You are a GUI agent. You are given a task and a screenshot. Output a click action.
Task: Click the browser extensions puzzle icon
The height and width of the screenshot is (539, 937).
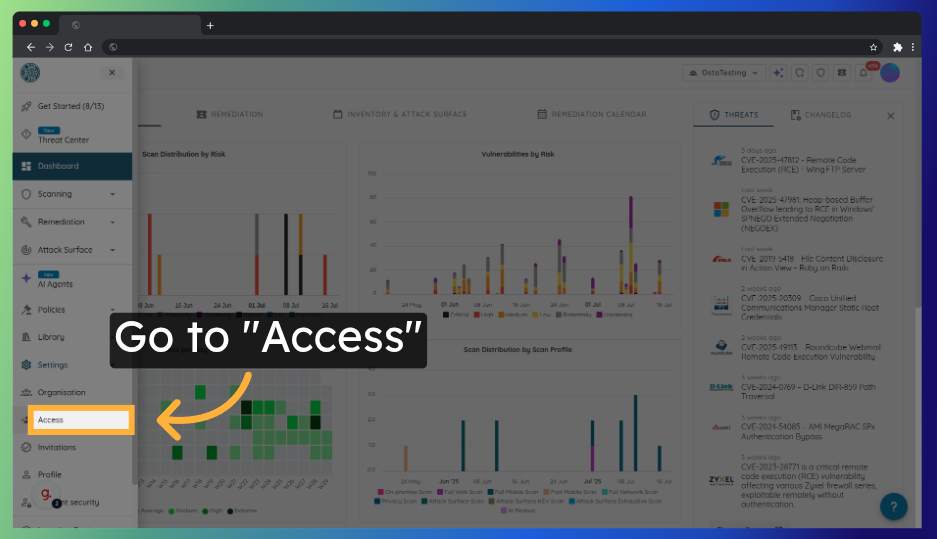[x=897, y=47]
